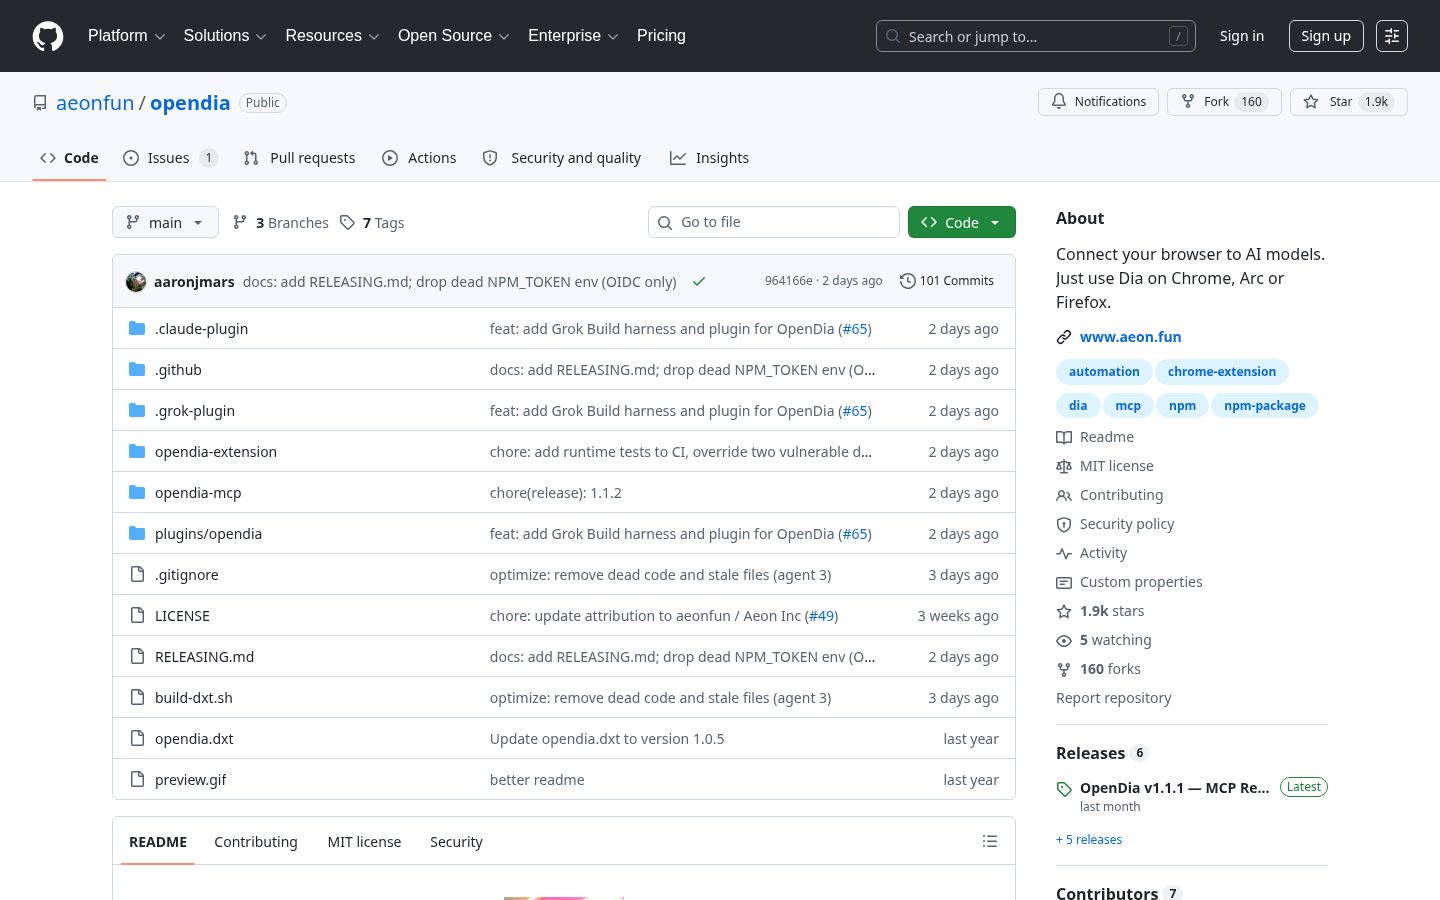
Task: Open pull request #49 link
Action: coord(821,616)
